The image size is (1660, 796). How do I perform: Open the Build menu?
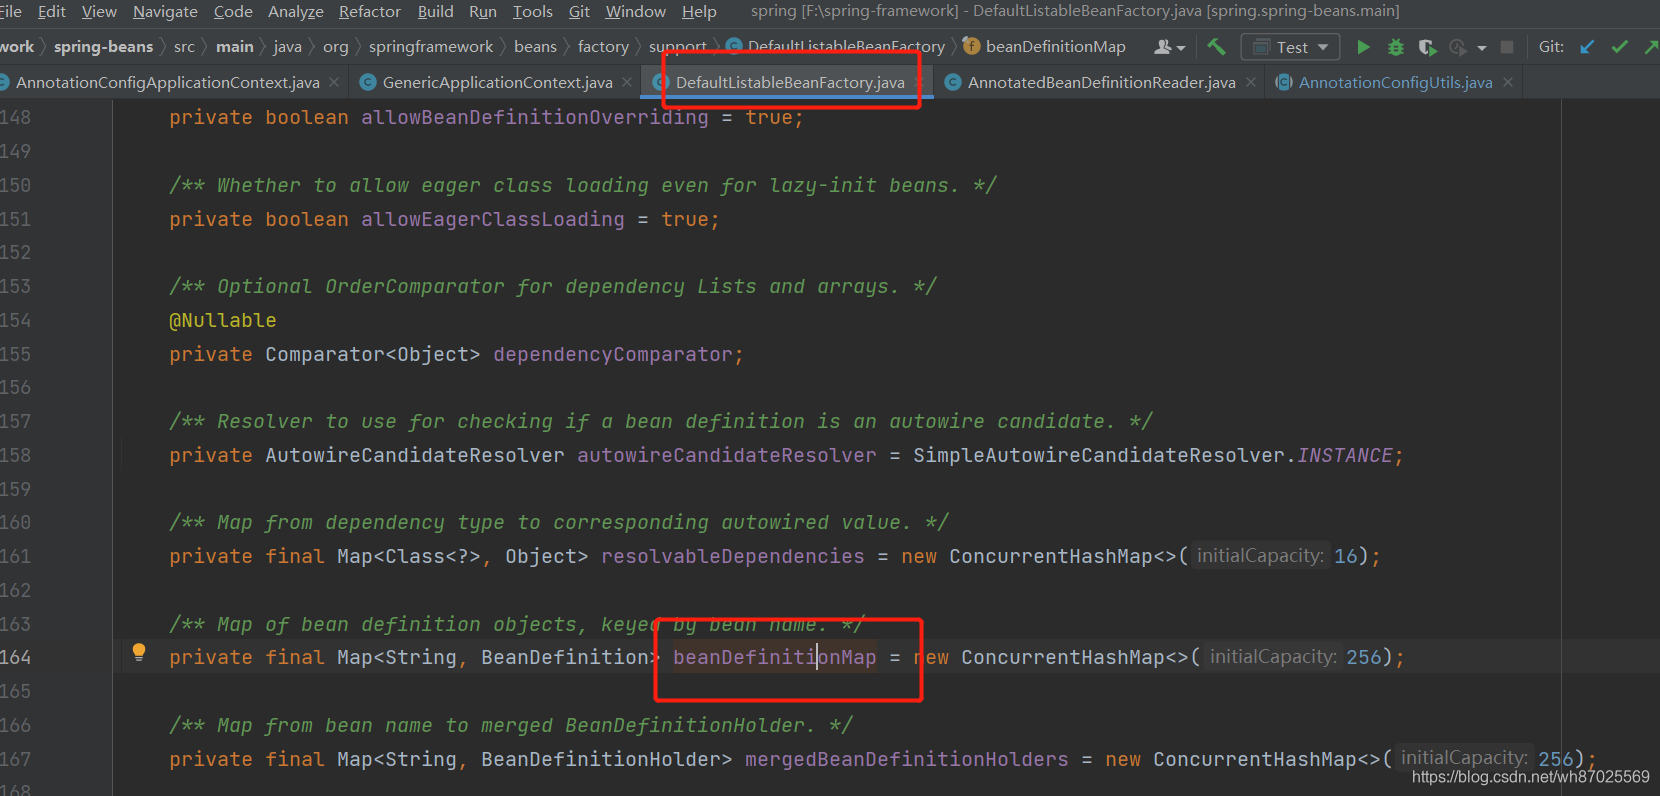point(435,12)
